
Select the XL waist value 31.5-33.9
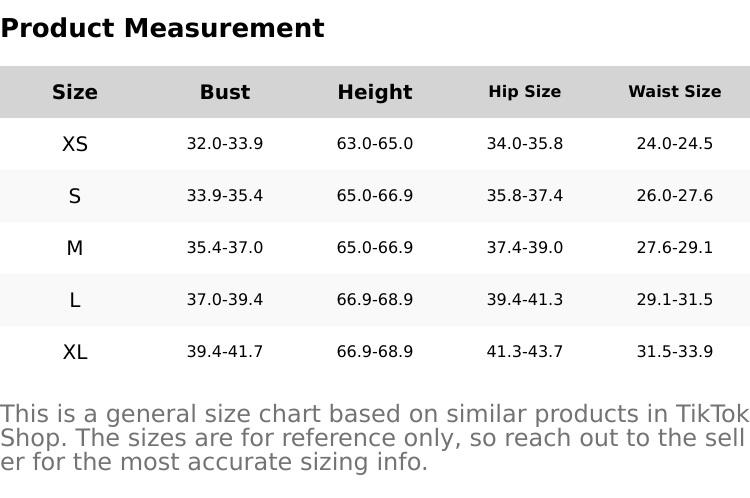click(x=675, y=352)
